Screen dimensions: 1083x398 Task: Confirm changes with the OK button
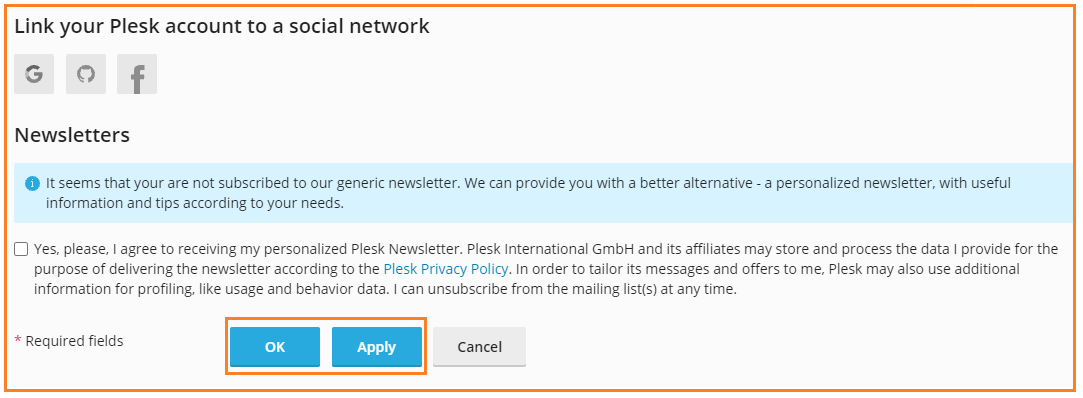275,347
